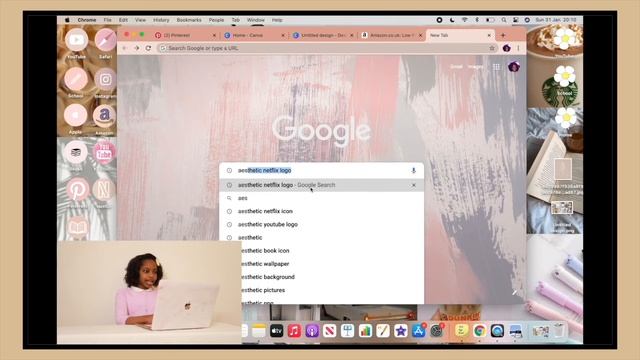This screenshot has width=640, height=360.
Task: Open the Pinterest desktop shortcut icon
Action: point(78,189)
